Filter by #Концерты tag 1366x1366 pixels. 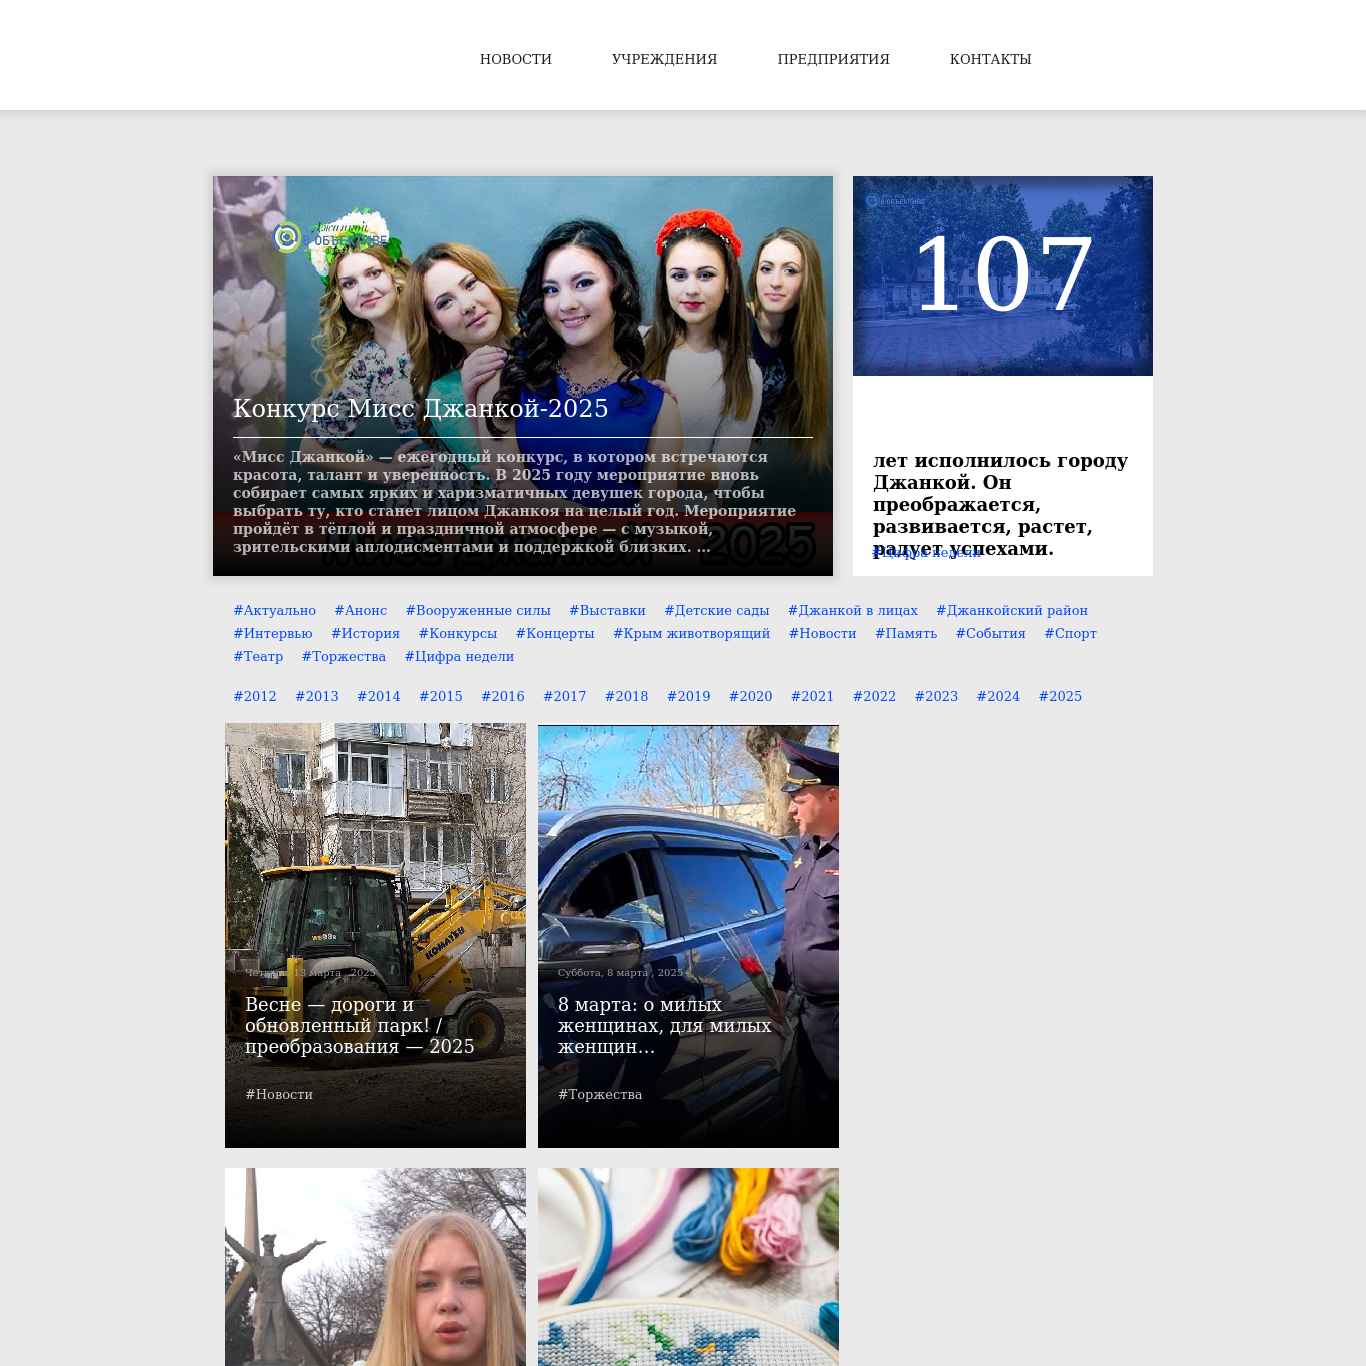pyautogui.click(x=555, y=633)
